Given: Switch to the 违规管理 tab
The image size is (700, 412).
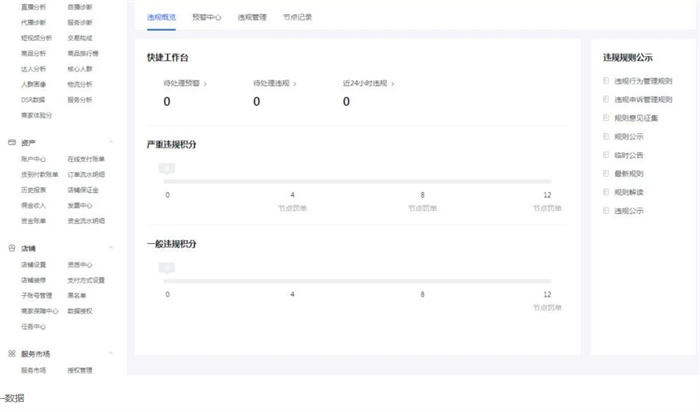Looking at the screenshot, I should point(252,17).
